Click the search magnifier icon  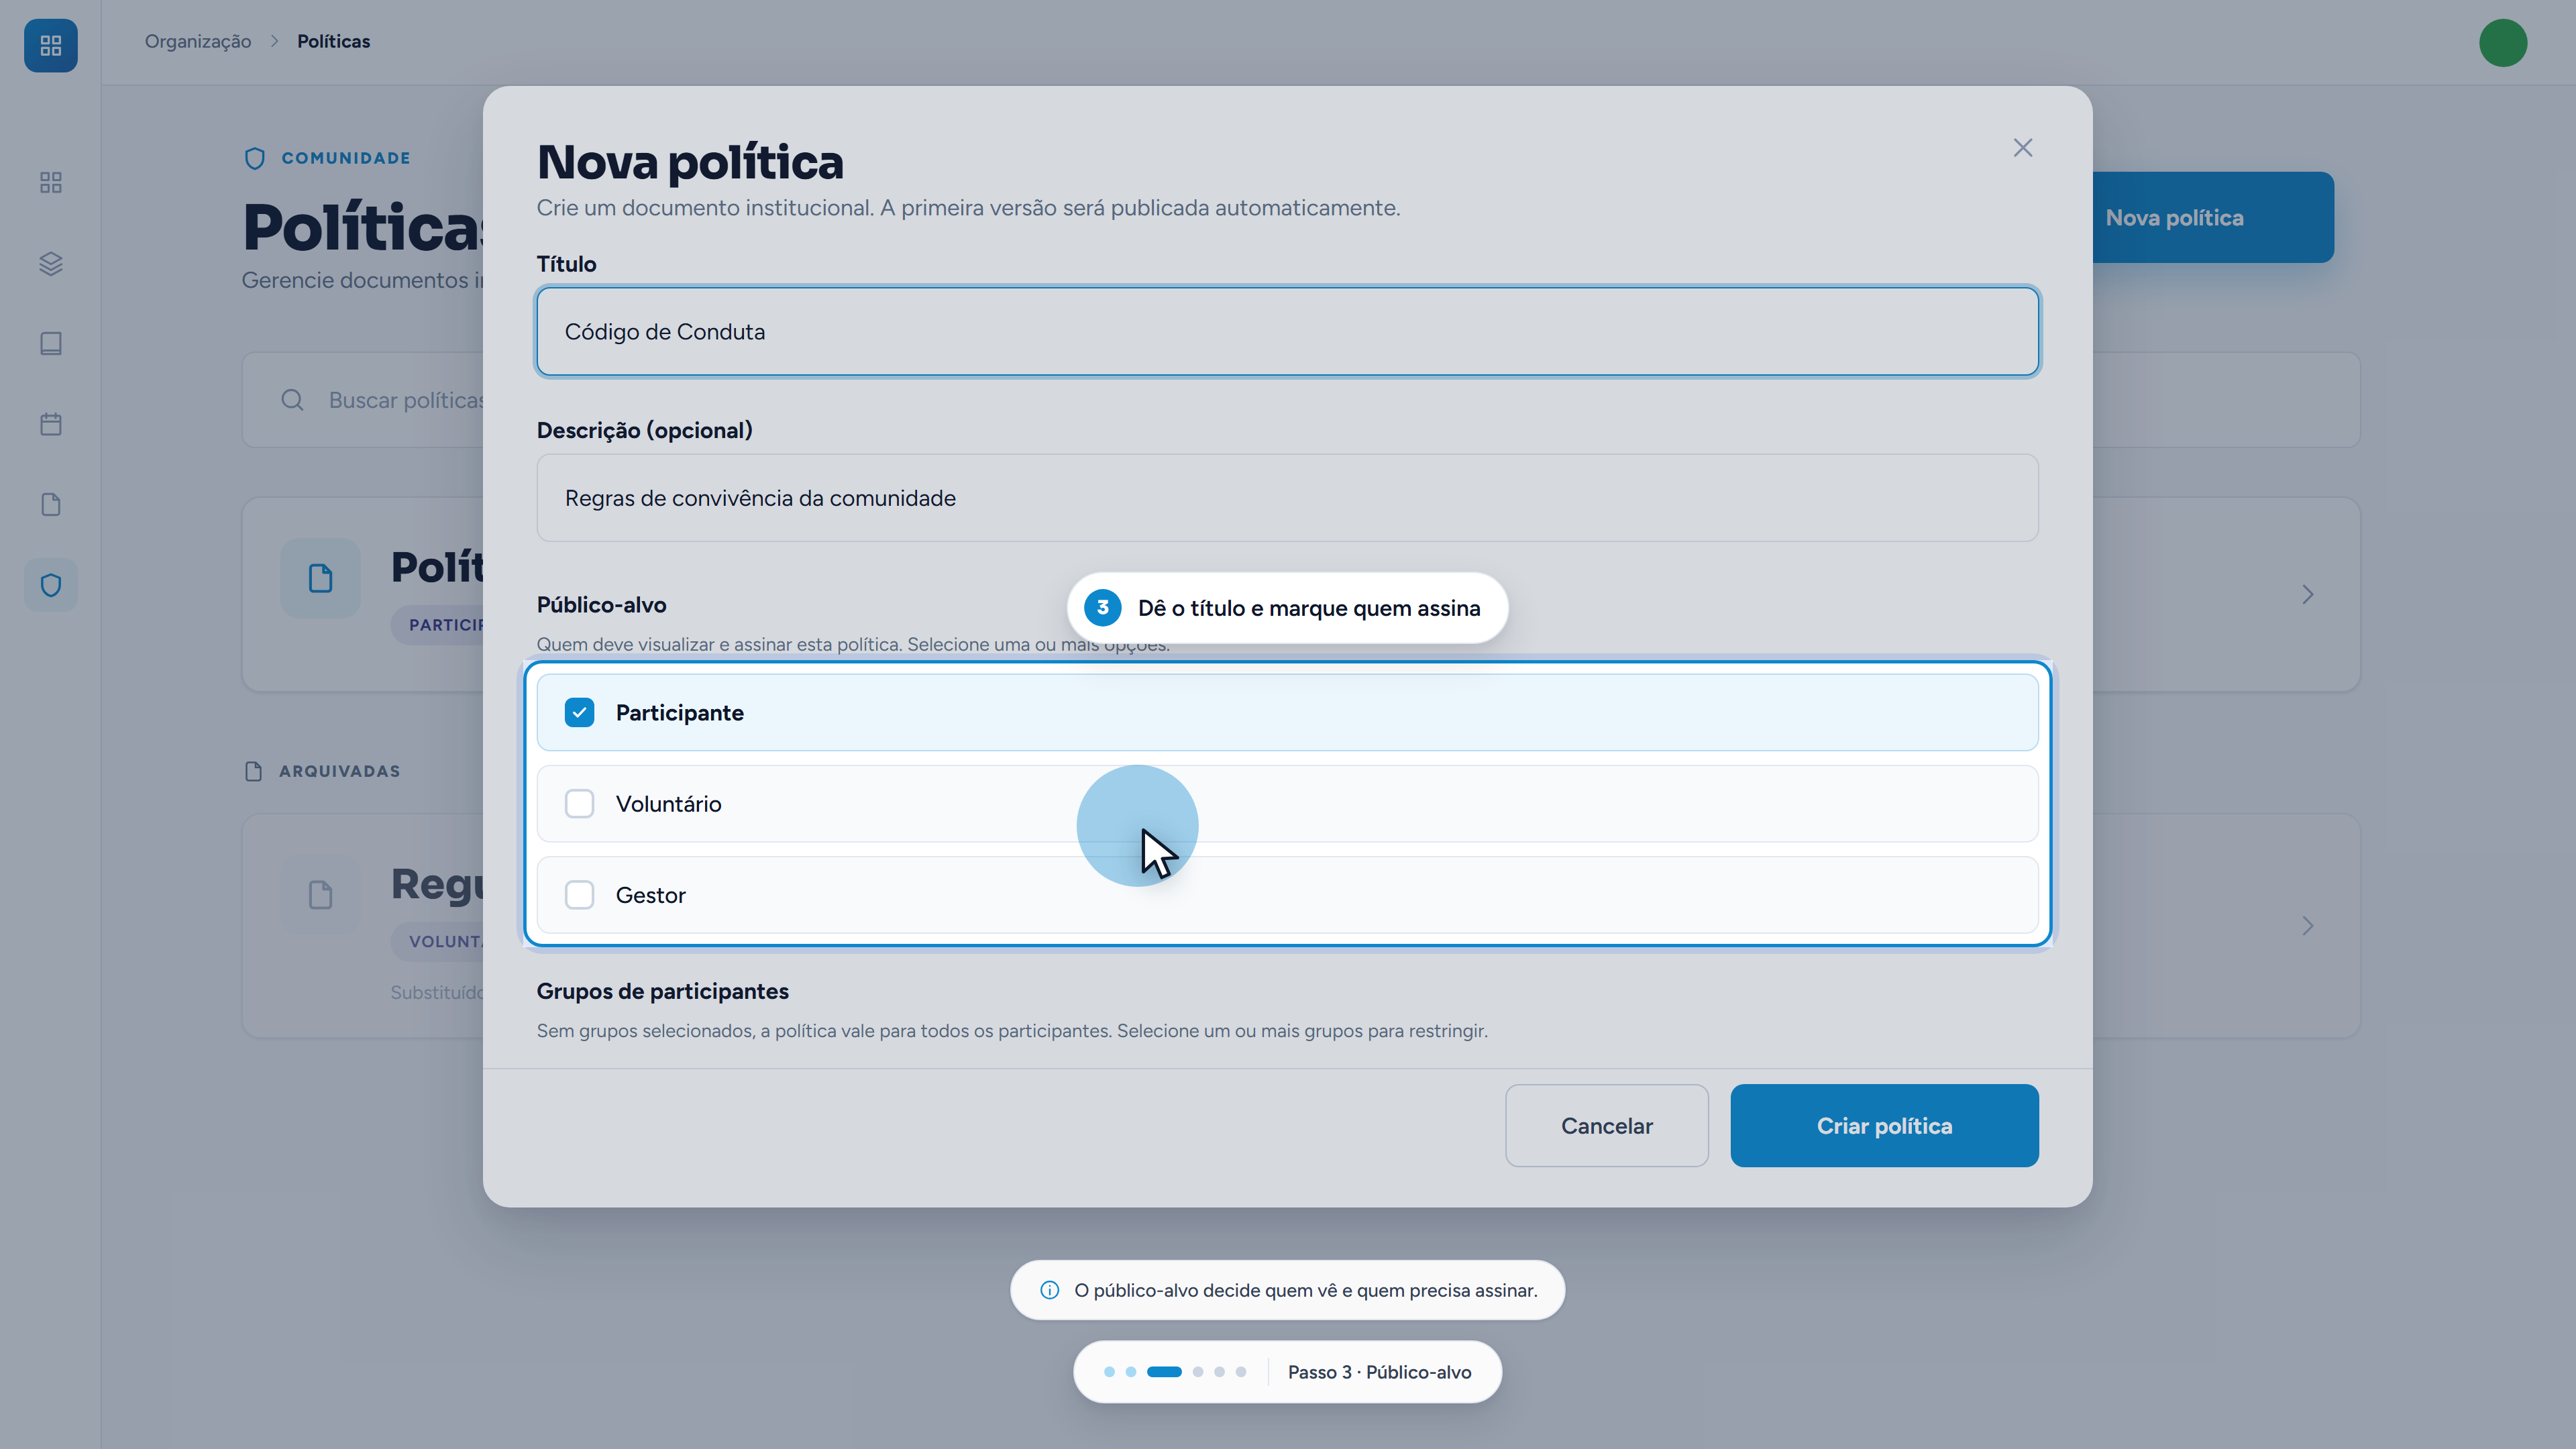coord(292,400)
